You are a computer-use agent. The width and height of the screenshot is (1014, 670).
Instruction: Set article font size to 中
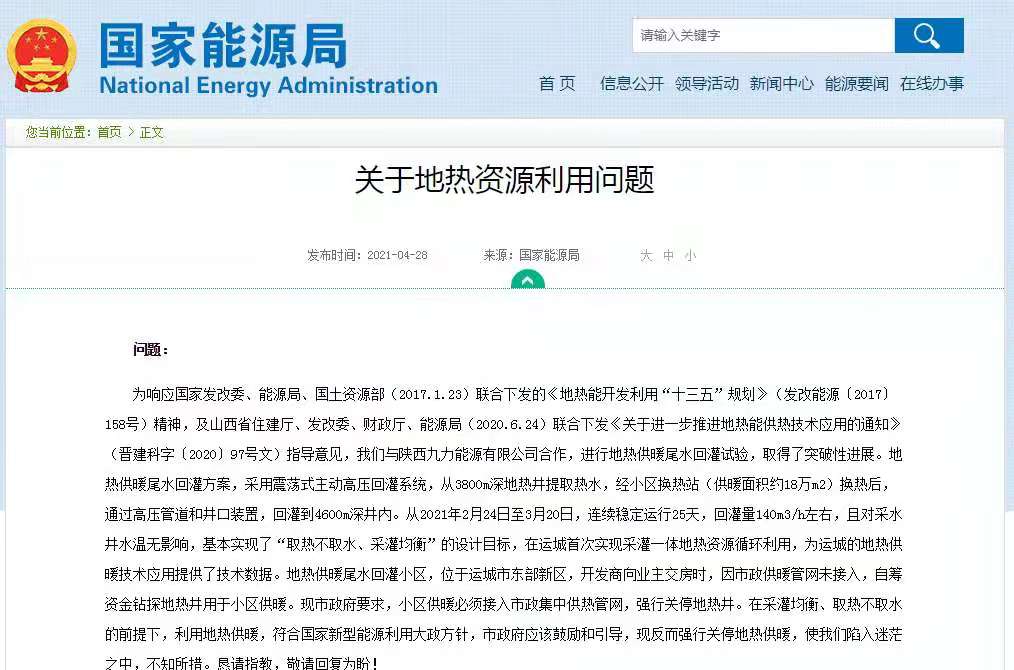(x=668, y=256)
